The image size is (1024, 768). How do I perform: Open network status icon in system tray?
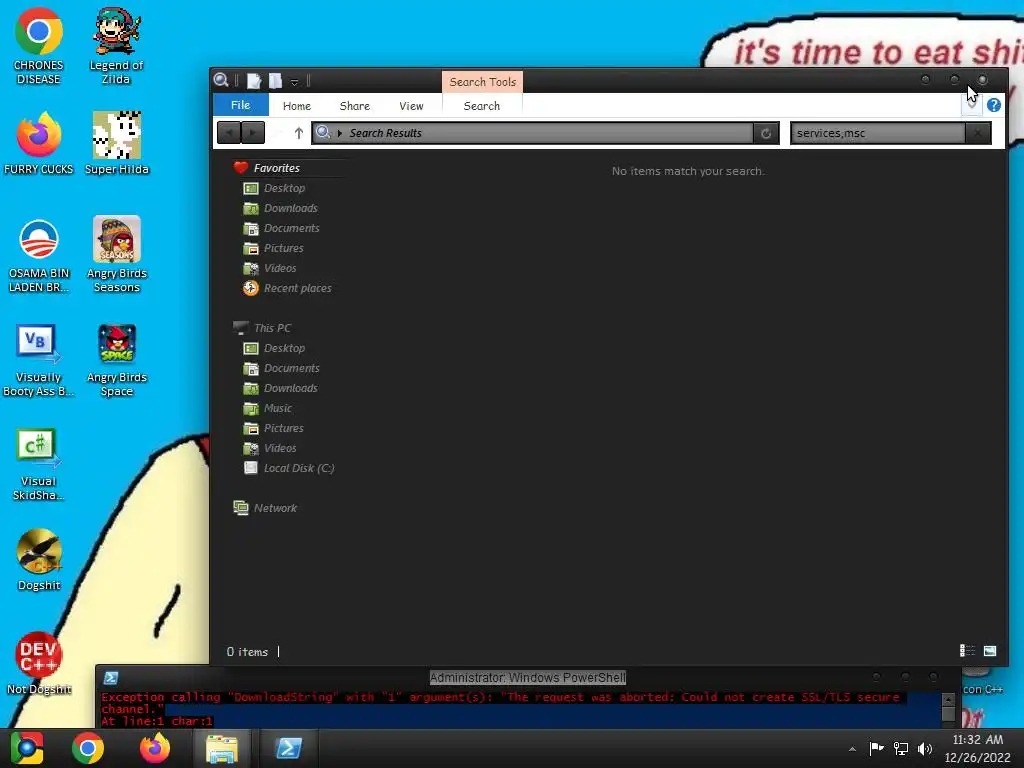point(901,748)
